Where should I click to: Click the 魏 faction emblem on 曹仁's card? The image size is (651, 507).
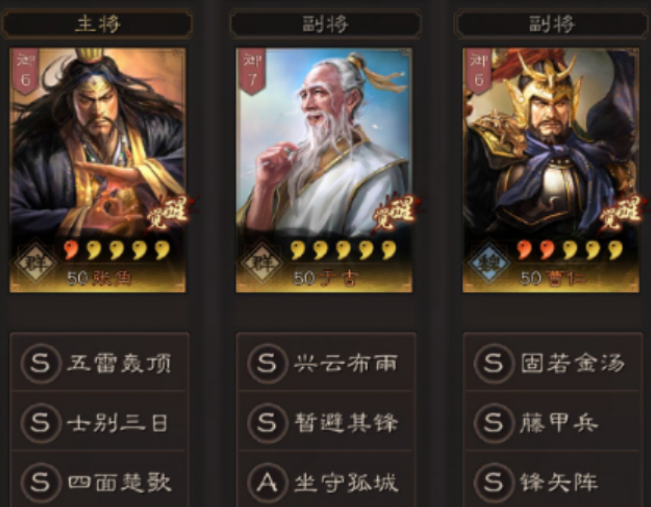tap(489, 263)
